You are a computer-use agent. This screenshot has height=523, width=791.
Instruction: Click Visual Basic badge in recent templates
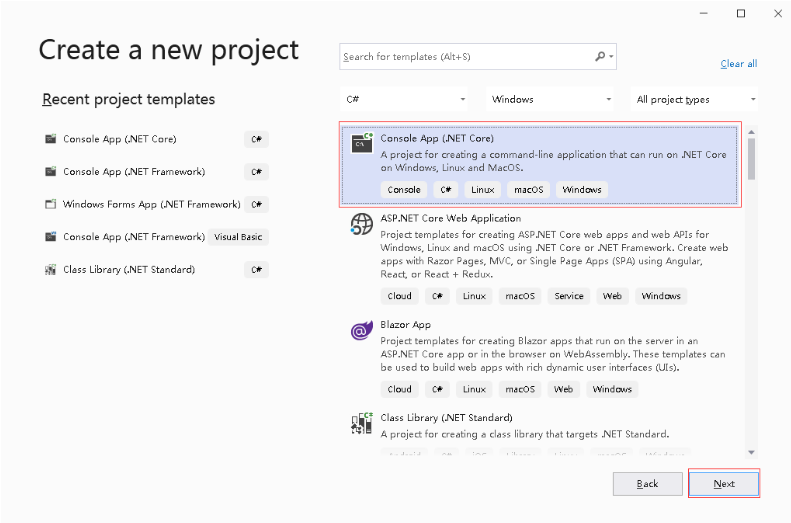click(238, 237)
